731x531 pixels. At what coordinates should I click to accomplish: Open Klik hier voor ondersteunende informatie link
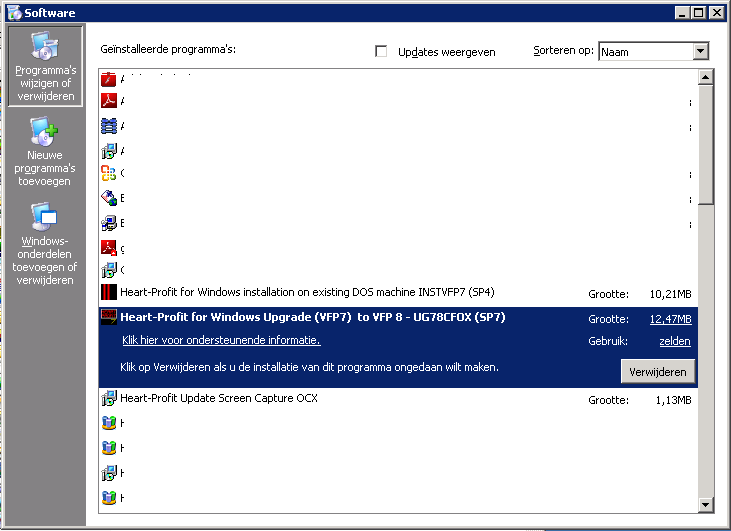point(221,340)
